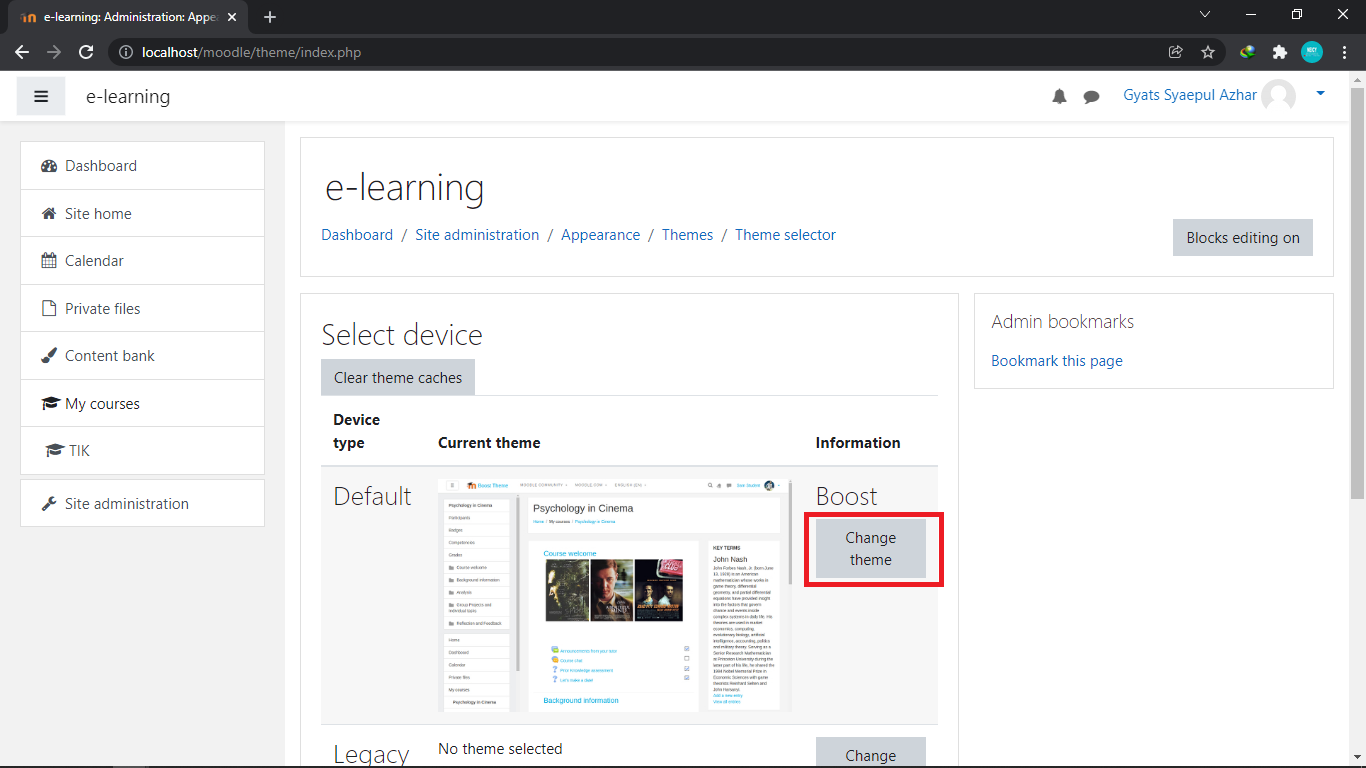This screenshot has width=1366, height=768.
Task: Open the messages speech bubble icon
Action: click(1091, 96)
